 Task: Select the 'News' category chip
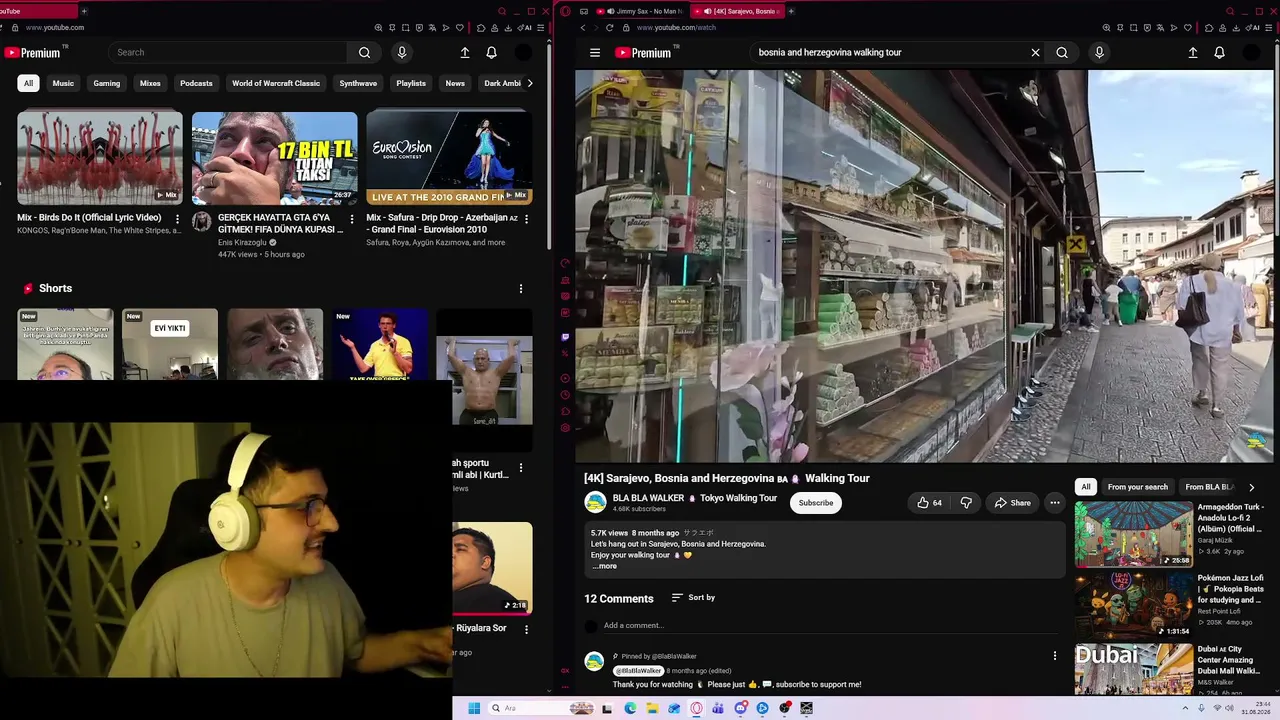coord(455,84)
